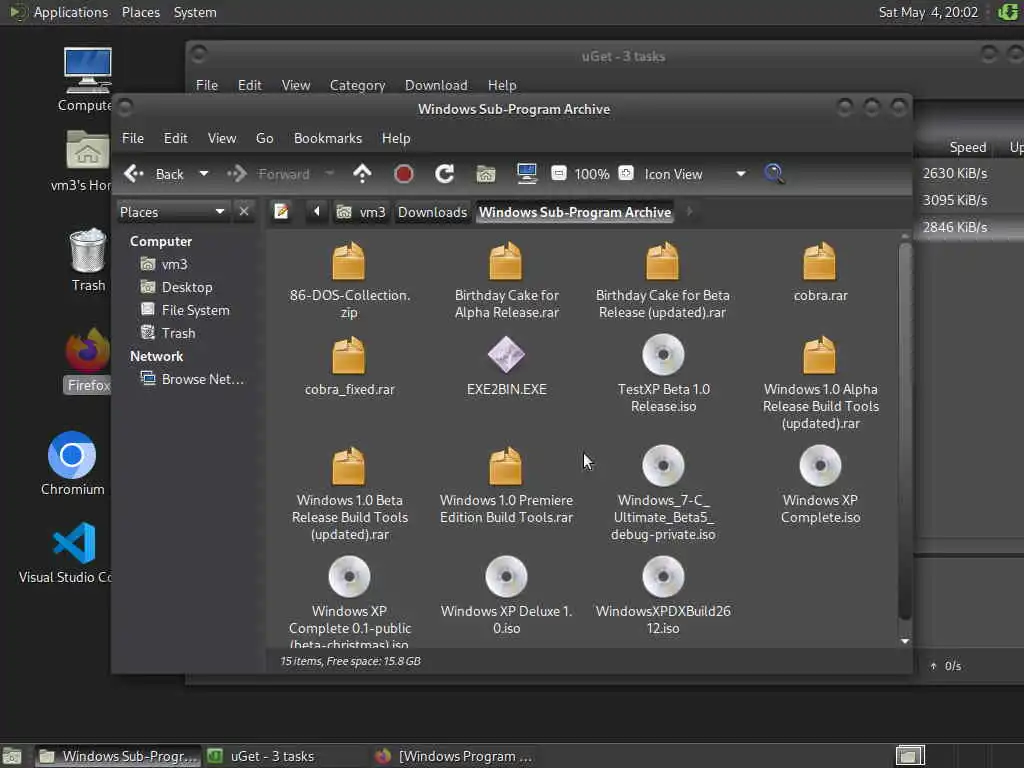Open the Help menu of file manager
The width and height of the screenshot is (1024, 768).
coord(396,138)
